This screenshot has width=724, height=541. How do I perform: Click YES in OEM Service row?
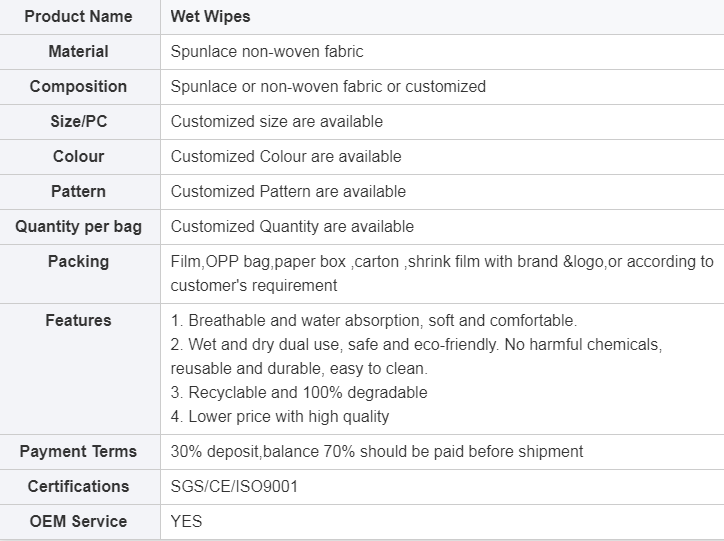pyautogui.click(x=186, y=522)
